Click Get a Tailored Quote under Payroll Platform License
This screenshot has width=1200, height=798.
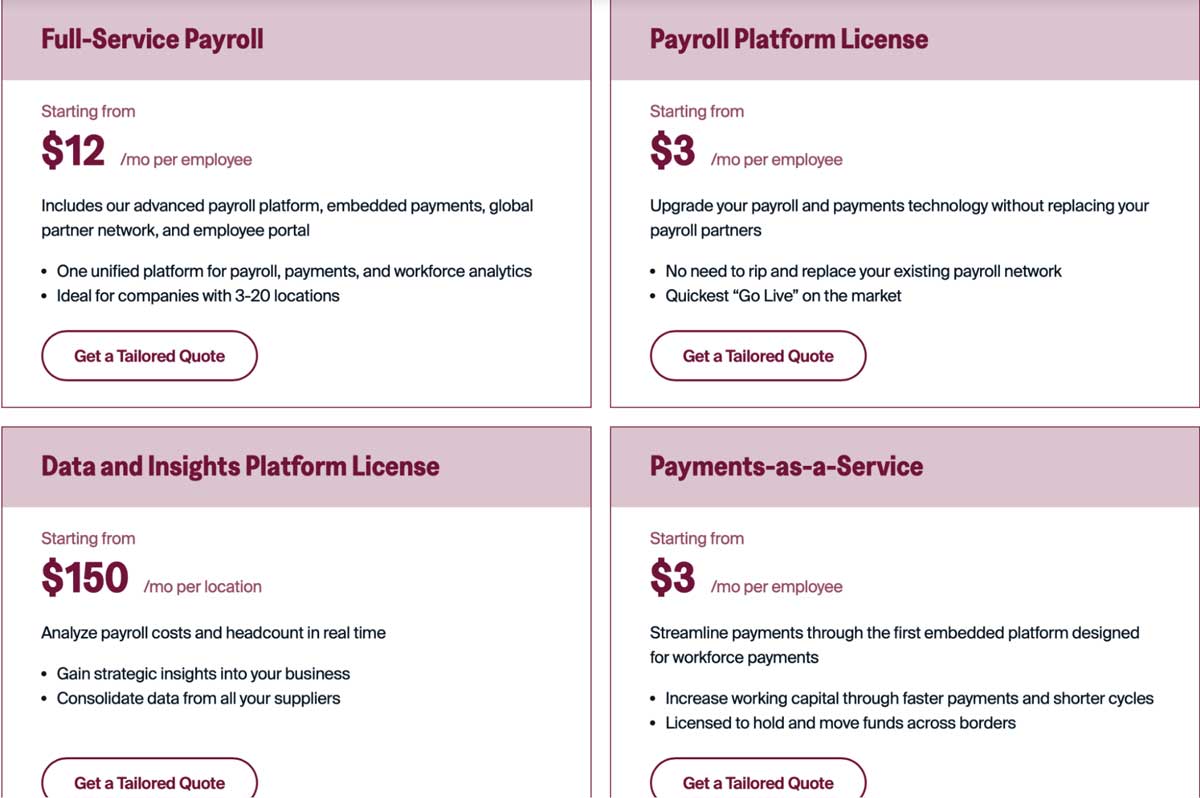(758, 355)
